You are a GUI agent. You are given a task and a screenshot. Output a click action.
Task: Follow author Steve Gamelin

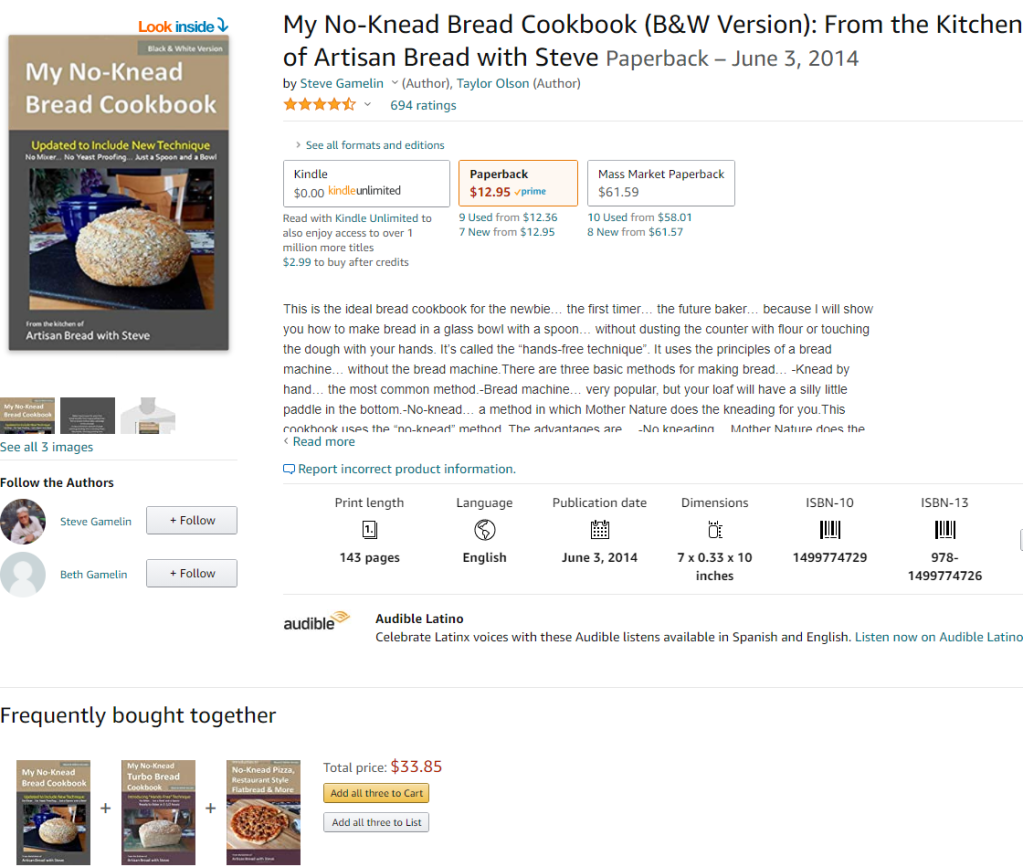(x=192, y=521)
